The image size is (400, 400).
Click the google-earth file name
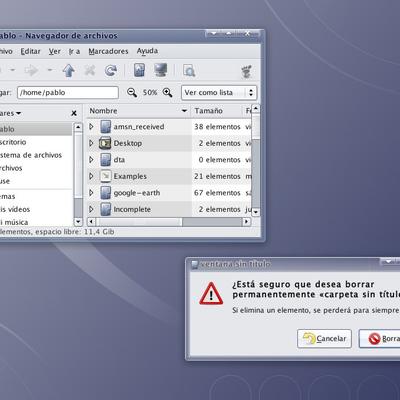[137, 193]
